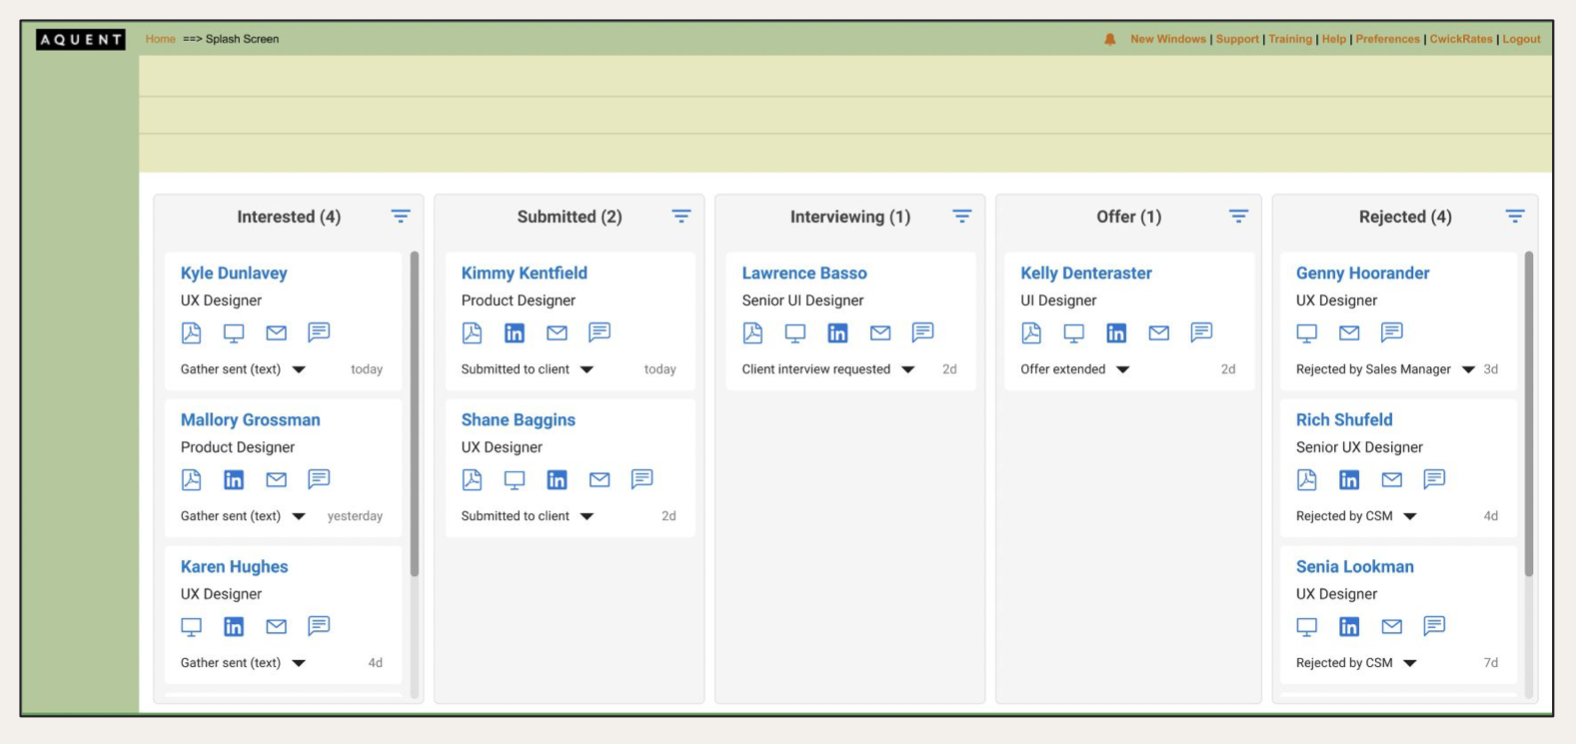Click the Rejected column scrollbar

1528,414
